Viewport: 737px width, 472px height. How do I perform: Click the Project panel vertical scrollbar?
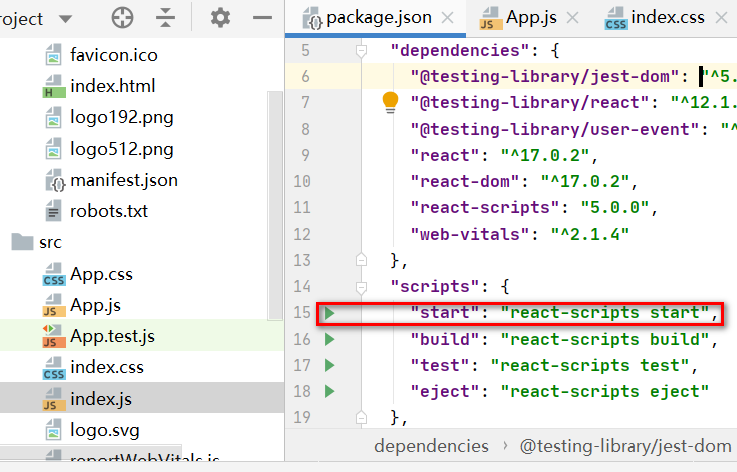click(274, 205)
